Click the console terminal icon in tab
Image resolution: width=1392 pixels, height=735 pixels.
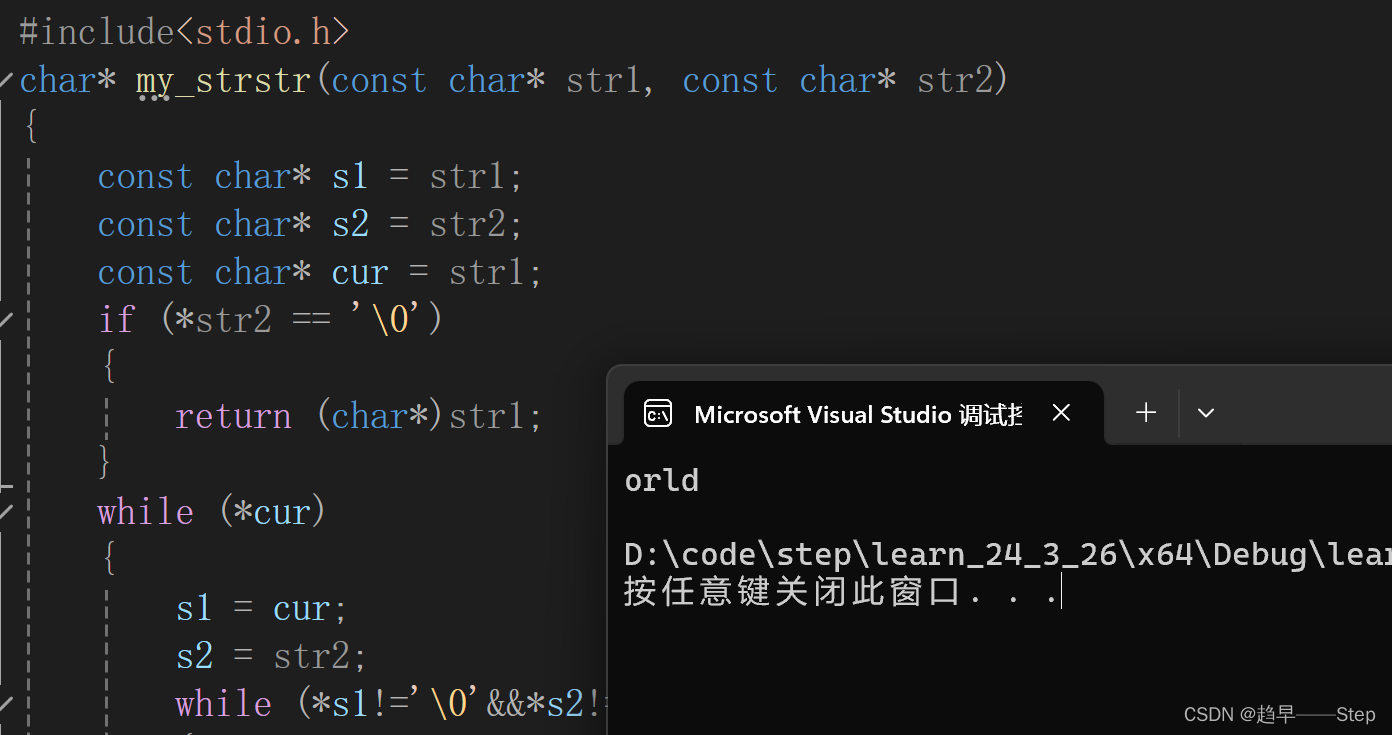(658, 413)
